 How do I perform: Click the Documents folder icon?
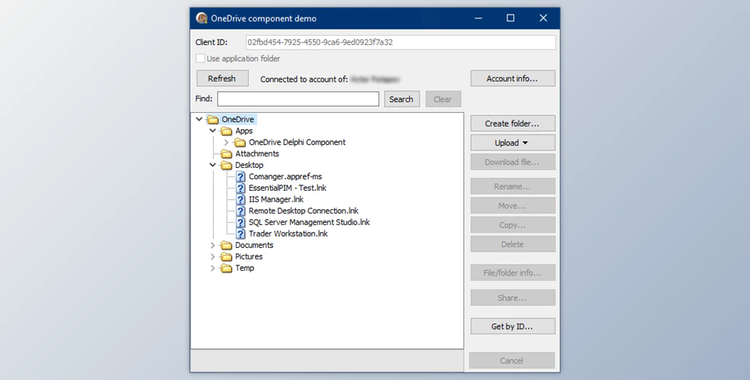(226, 246)
